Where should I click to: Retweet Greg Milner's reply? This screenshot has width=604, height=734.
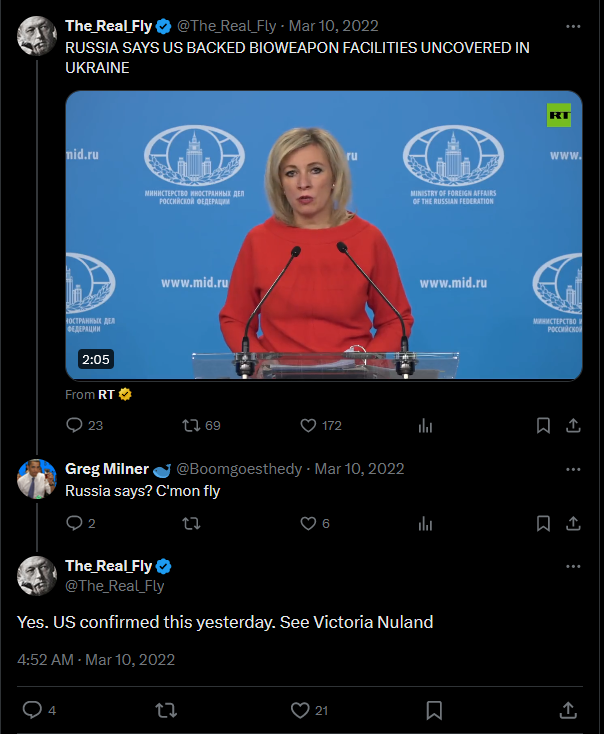point(190,523)
